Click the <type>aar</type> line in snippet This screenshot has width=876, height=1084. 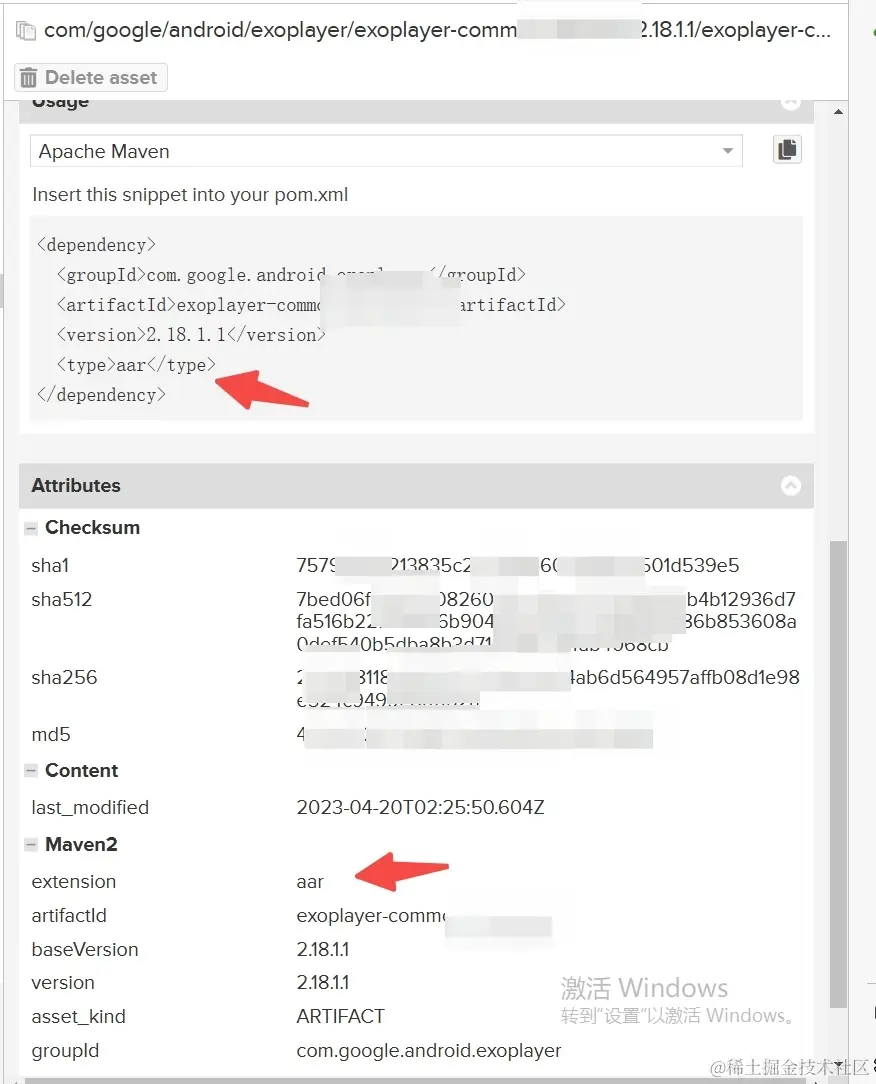[136, 364]
